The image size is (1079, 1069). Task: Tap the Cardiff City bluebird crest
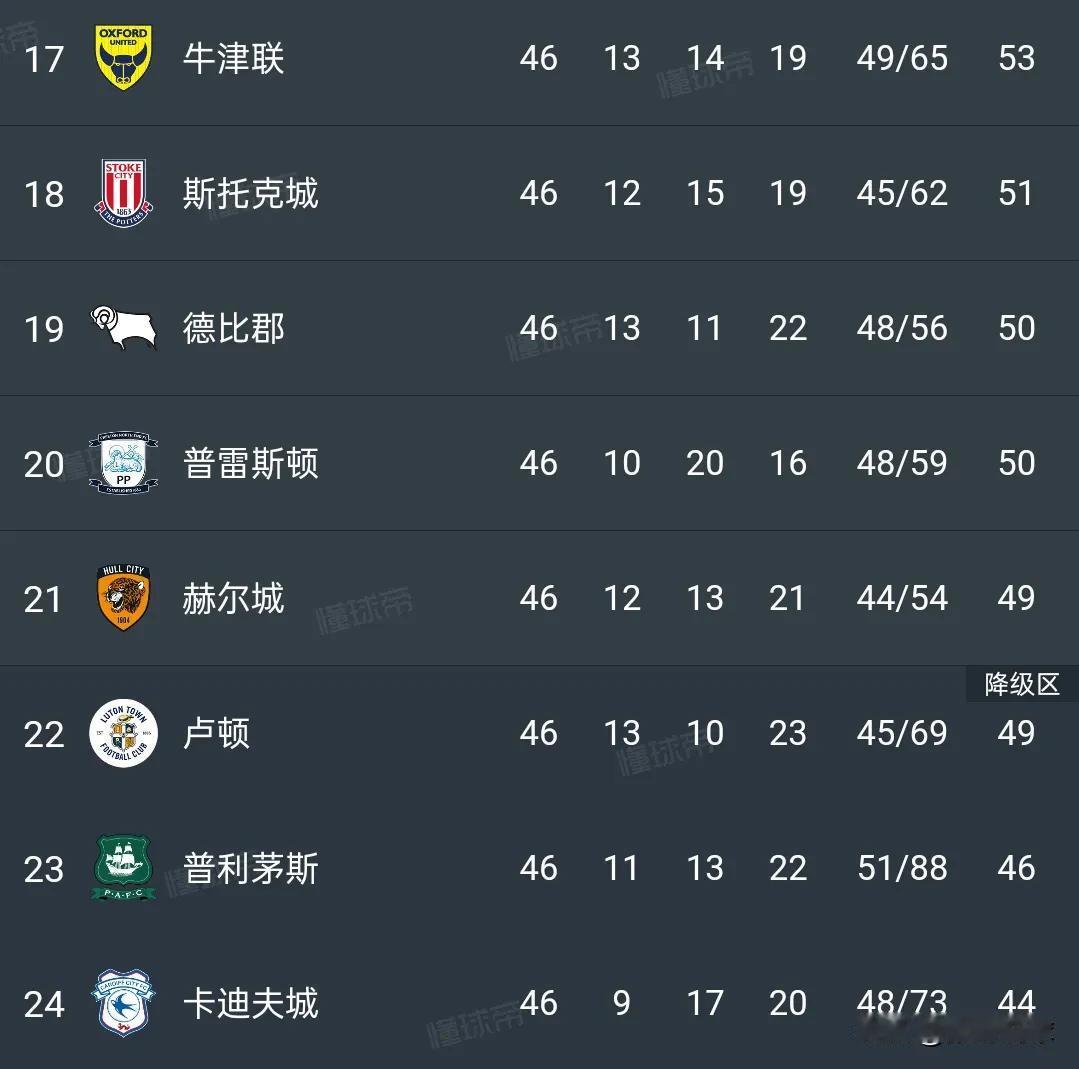123,1003
